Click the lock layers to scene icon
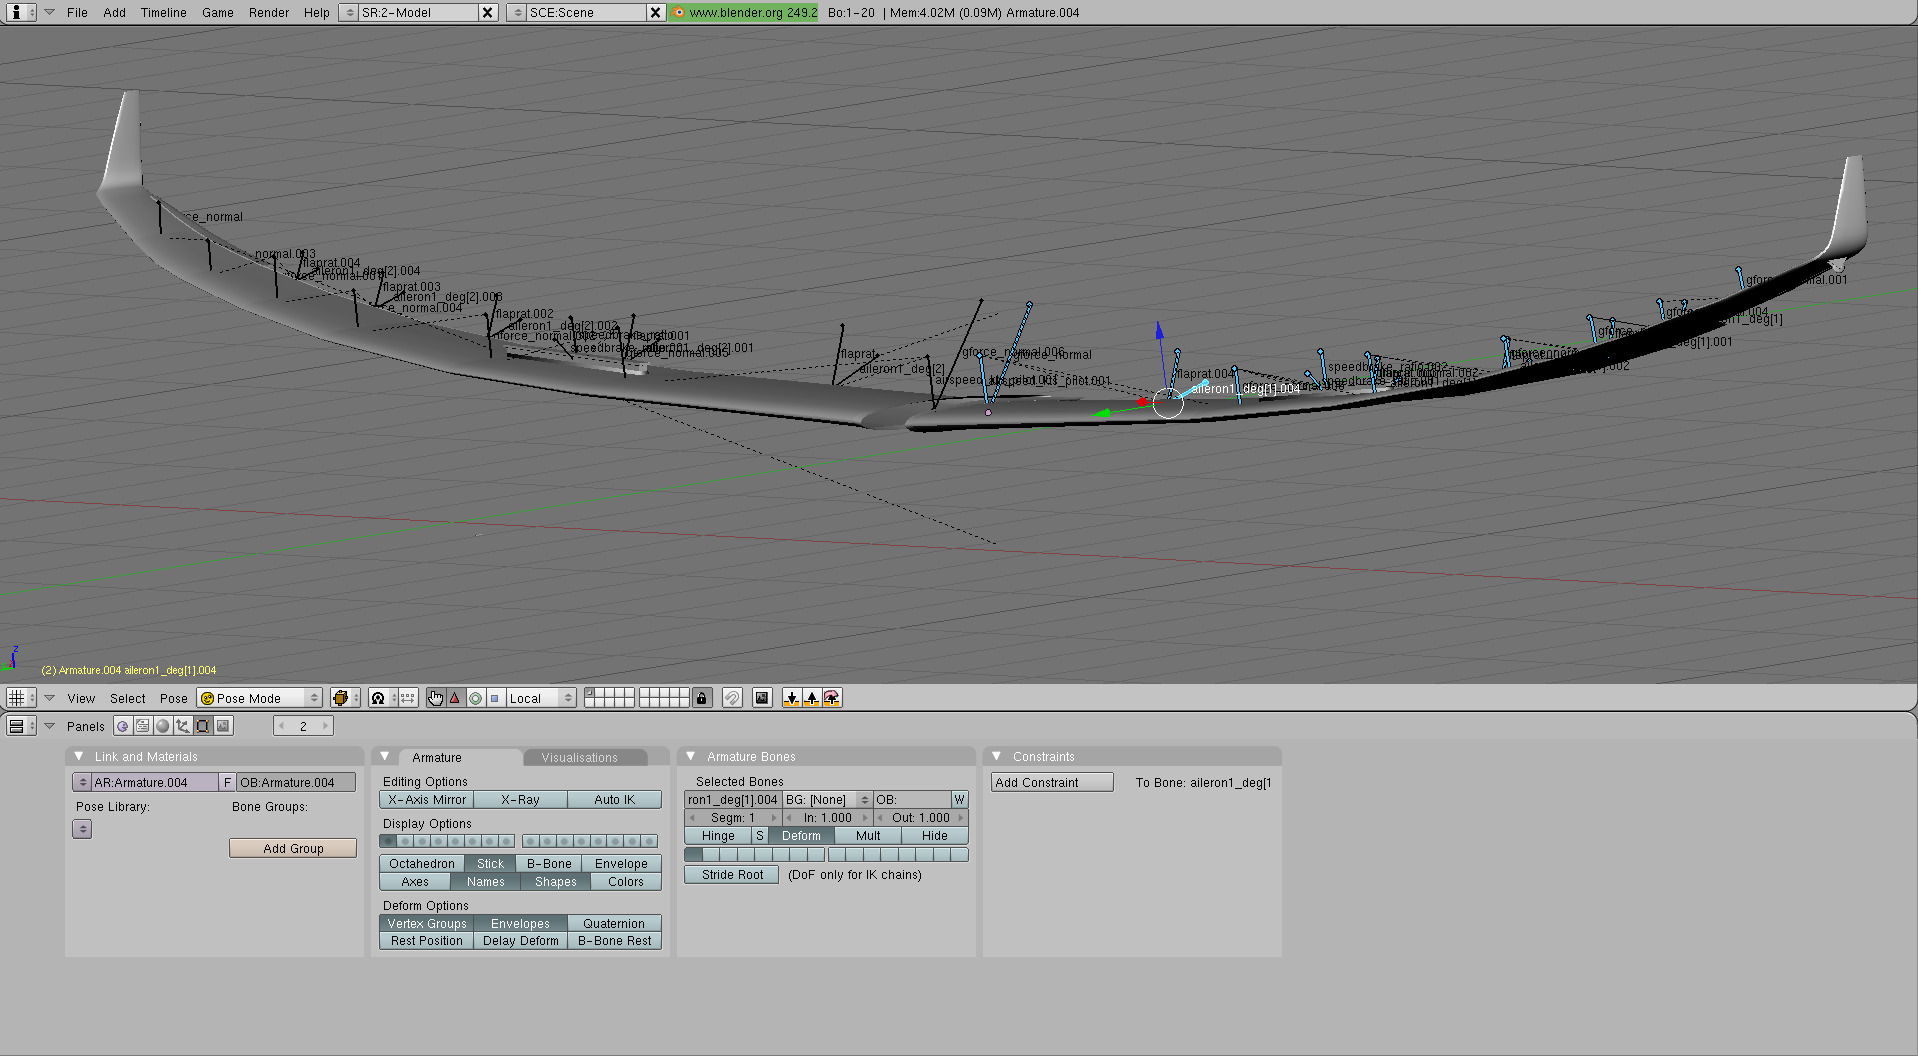This screenshot has width=1918, height=1056. pos(702,698)
